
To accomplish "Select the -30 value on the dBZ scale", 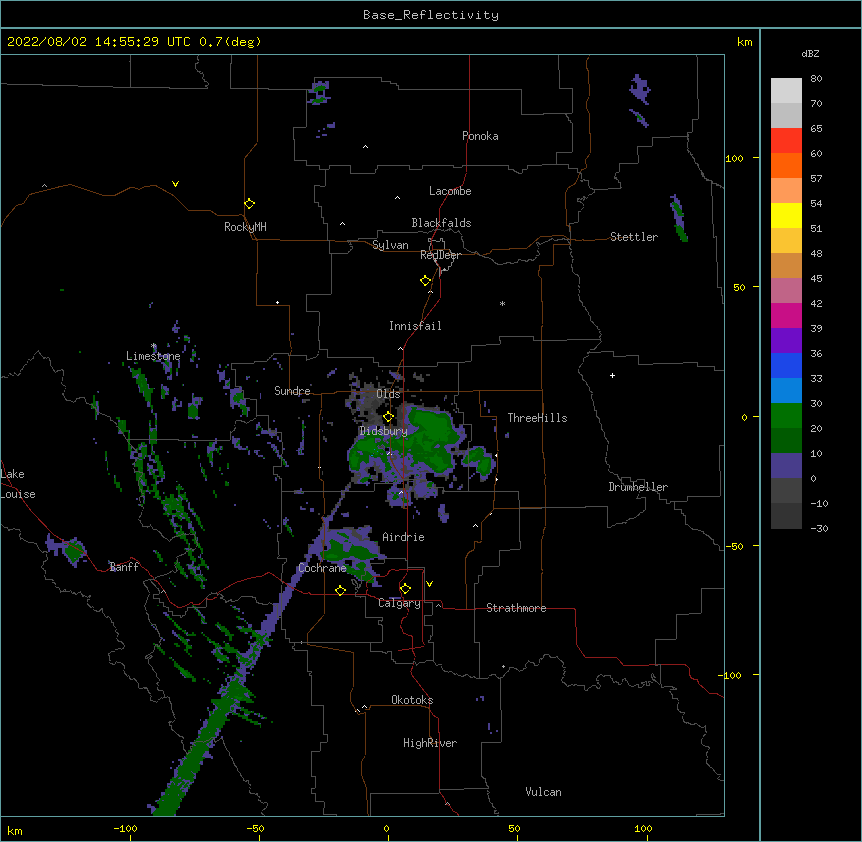I will (x=819, y=528).
